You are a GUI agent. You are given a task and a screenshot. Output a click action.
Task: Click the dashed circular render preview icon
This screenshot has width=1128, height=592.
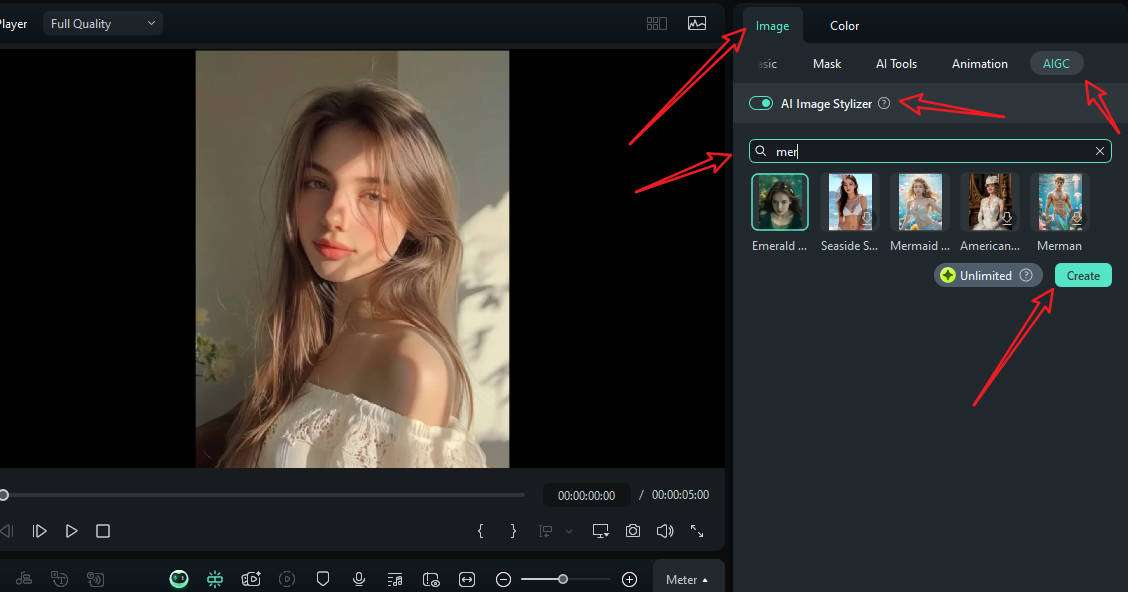[287, 579]
